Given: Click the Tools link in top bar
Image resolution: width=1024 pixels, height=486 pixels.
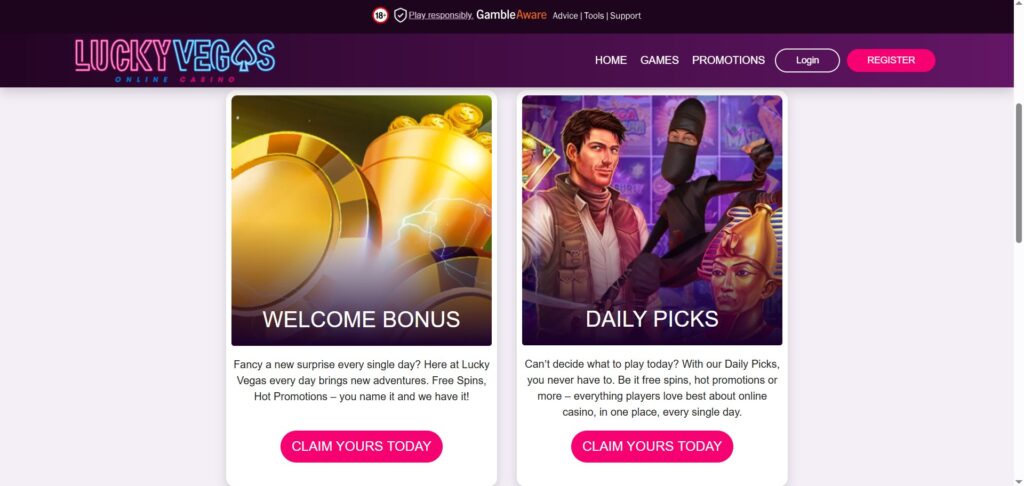Looking at the screenshot, I should 594,16.
